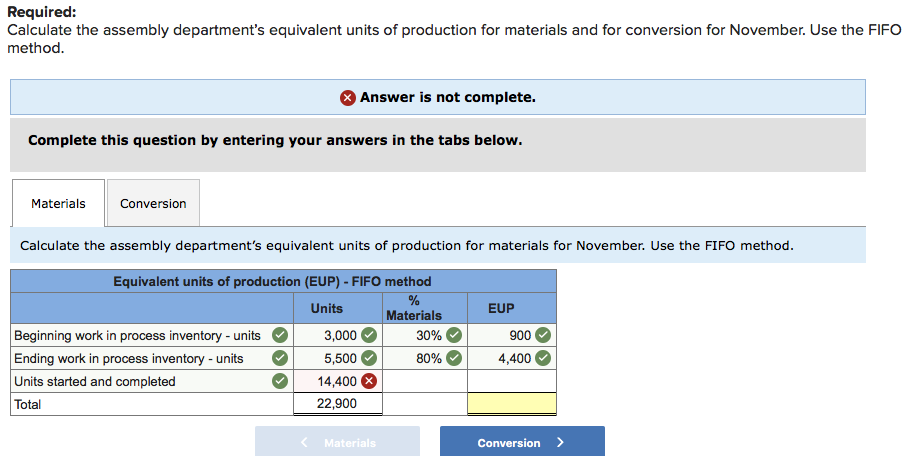Click the 30% materials cell

point(425,336)
